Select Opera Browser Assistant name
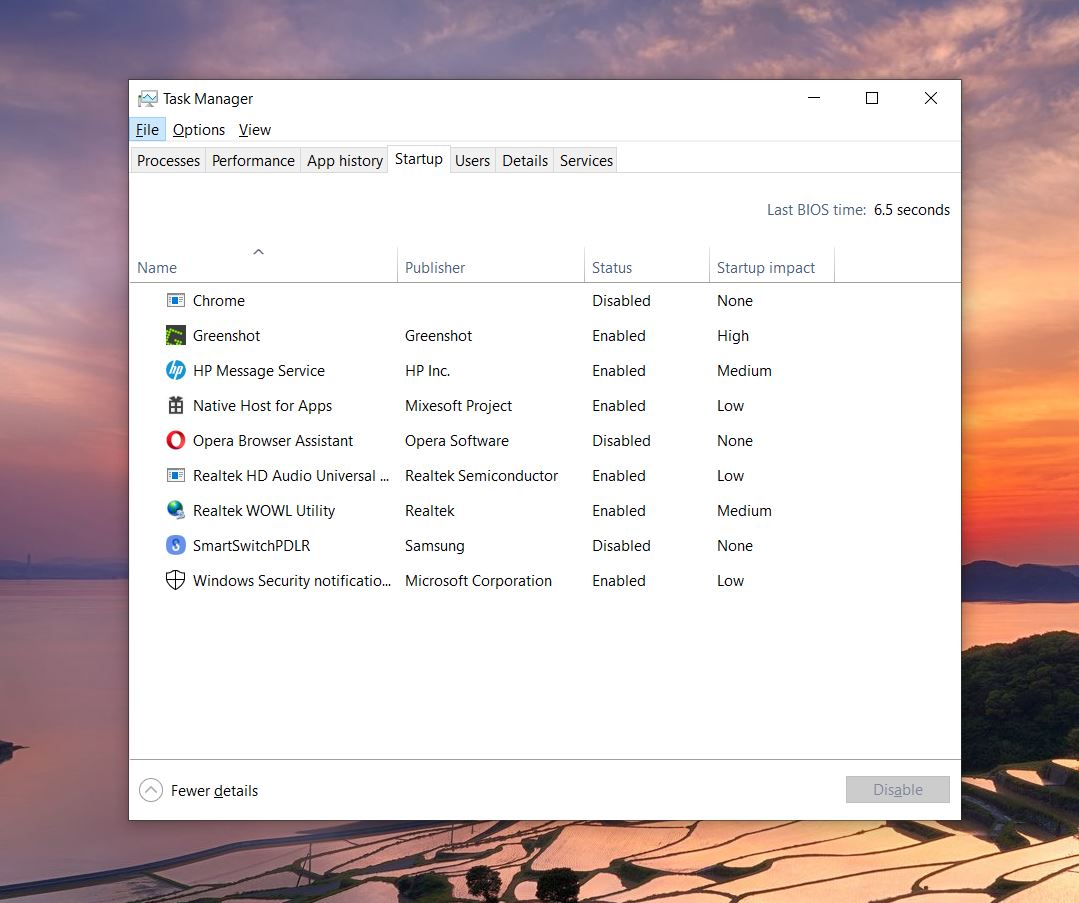The image size is (1079, 903). (273, 440)
